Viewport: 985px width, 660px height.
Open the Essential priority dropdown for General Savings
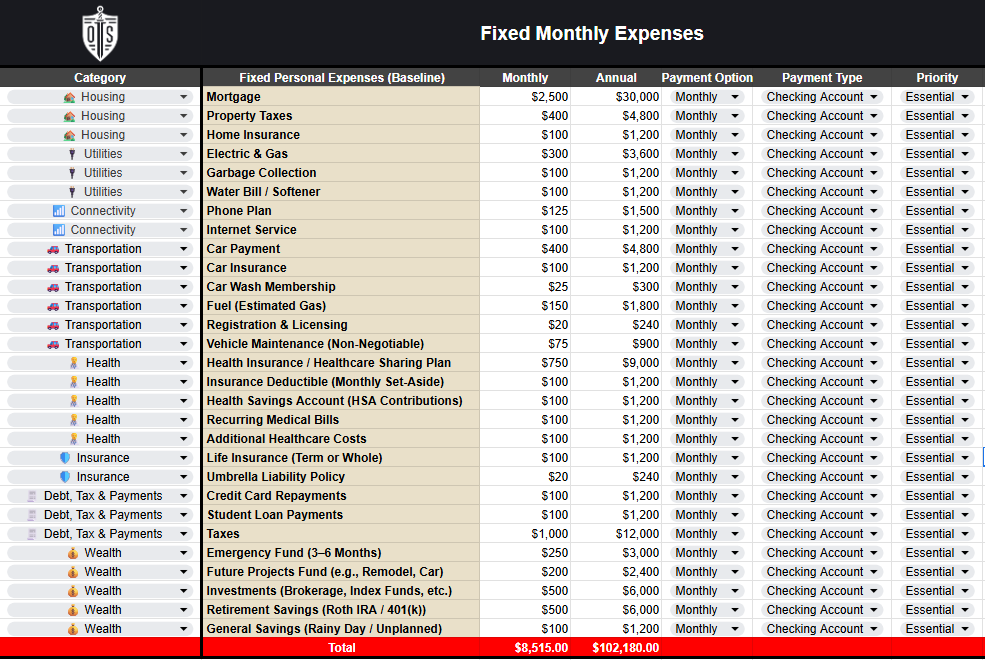coord(966,629)
